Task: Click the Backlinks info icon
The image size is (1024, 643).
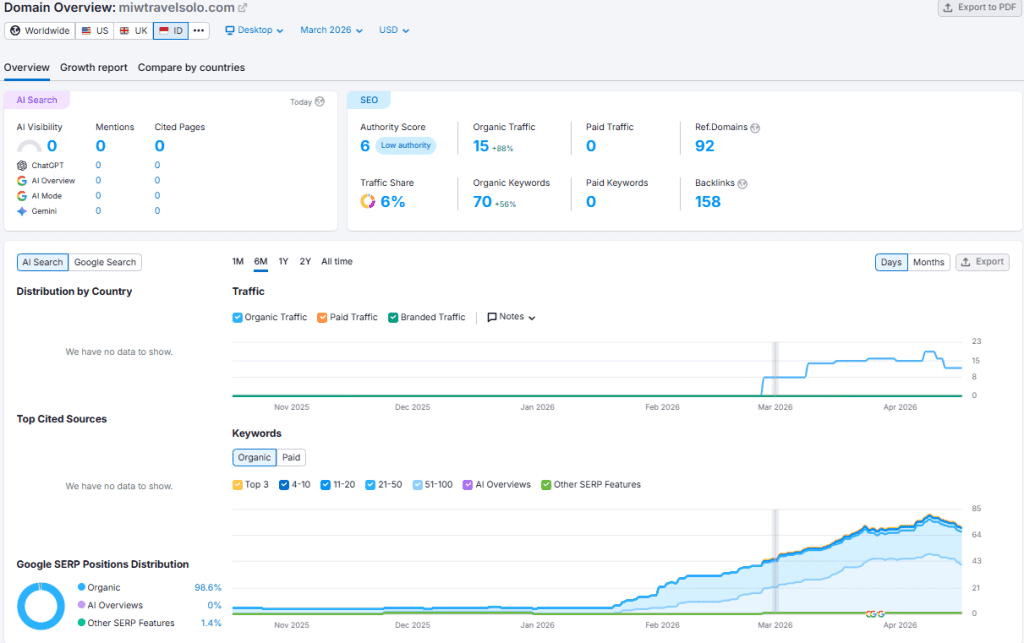Action: pos(743,184)
